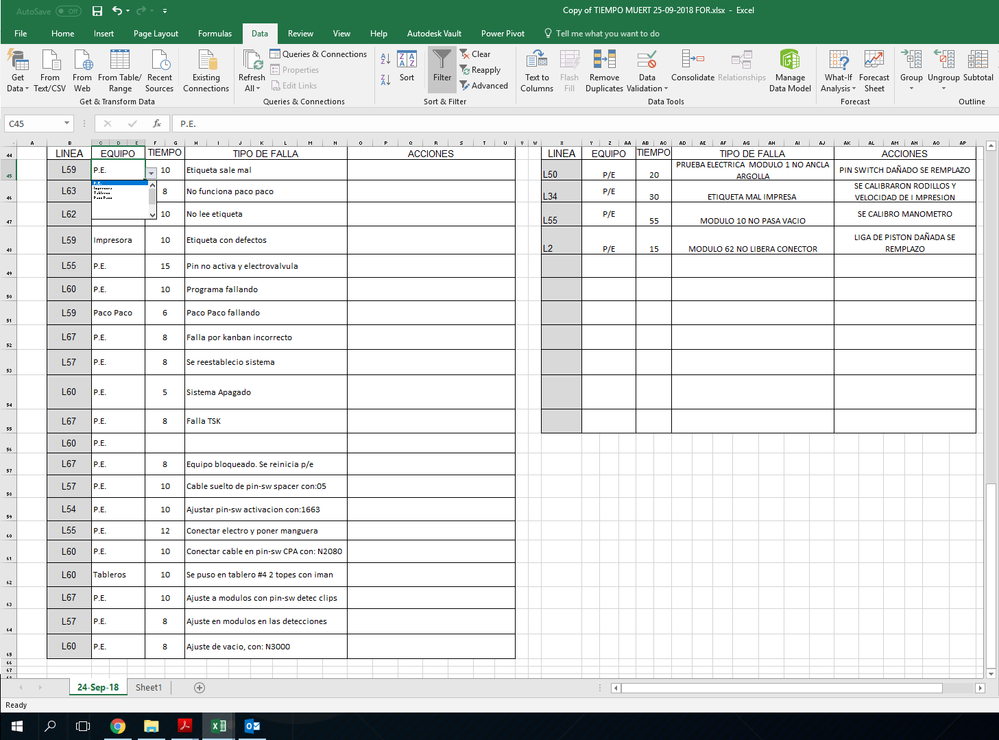Clear the current filter

pos(475,54)
